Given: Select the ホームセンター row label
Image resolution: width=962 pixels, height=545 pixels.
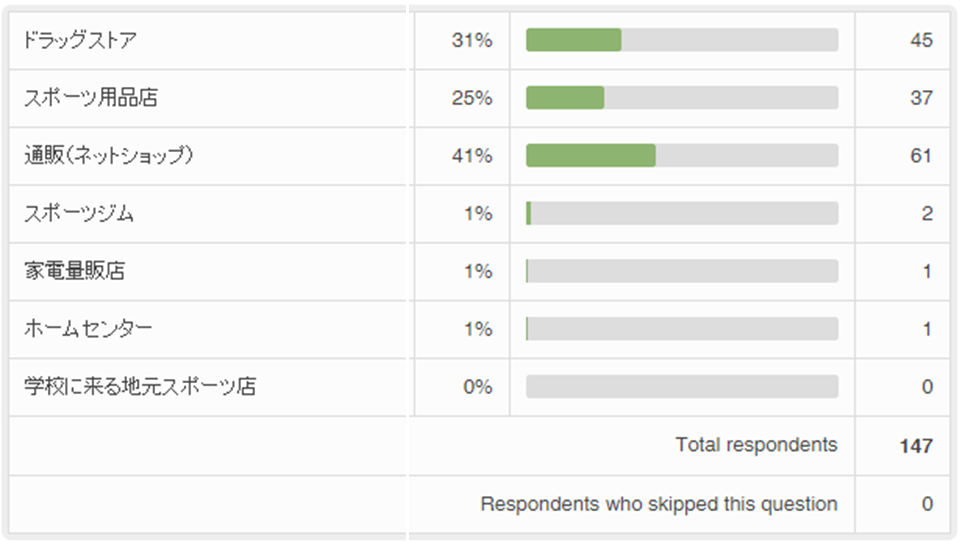Looking at the screenshot, I should pyautogui.click(x=89, y=329).
